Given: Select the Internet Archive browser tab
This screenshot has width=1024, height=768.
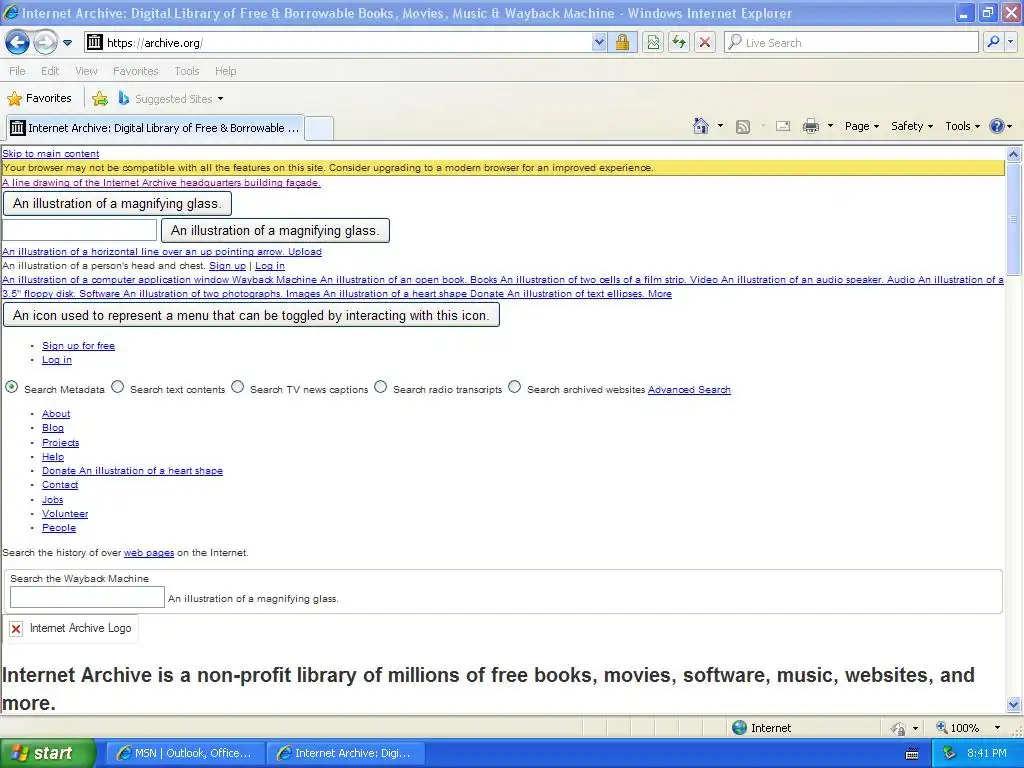Looking at the screenshot, I should click(155, 128).
